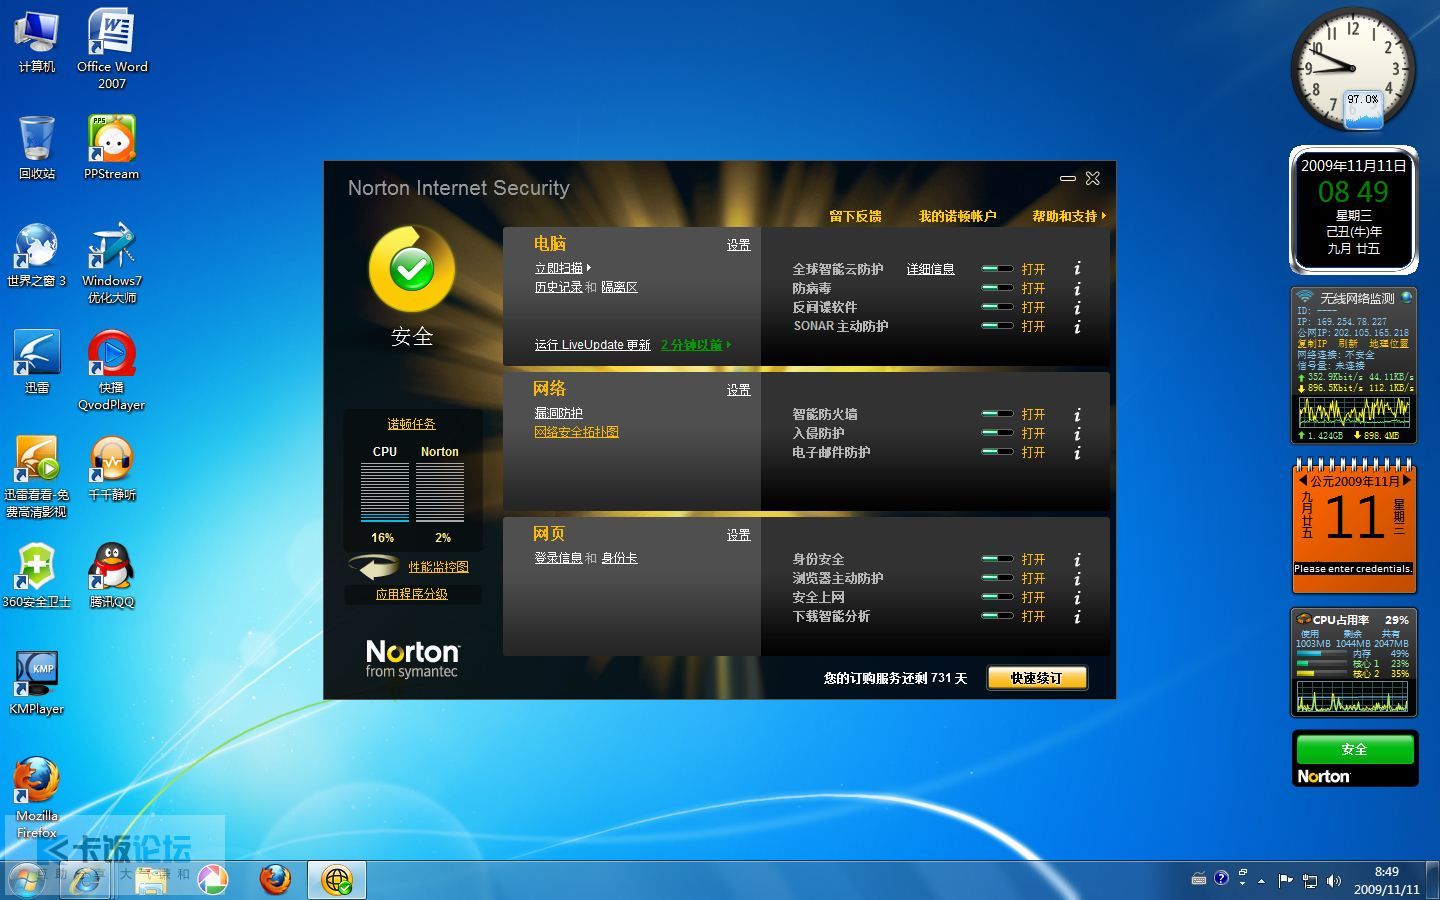Screen dimensions: 1440x900
Task: Open KMPlayer desktop icon
Action: (x=36, y=682)
